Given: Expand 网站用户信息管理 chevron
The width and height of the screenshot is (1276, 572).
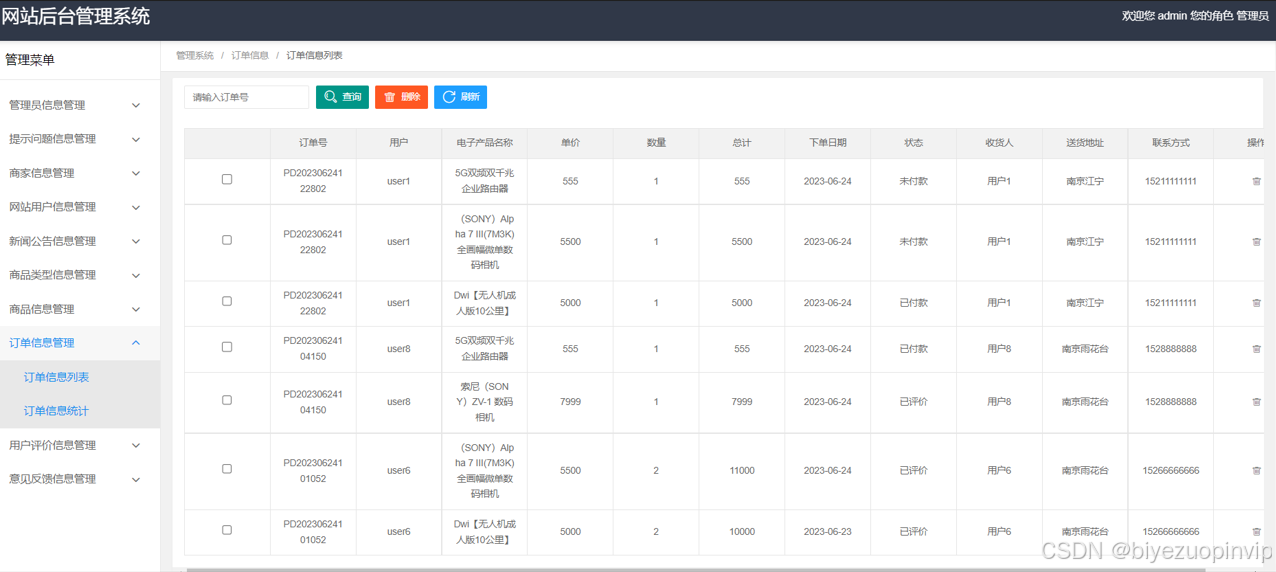Looking at the screenshot, I should [x=136, y=207].
